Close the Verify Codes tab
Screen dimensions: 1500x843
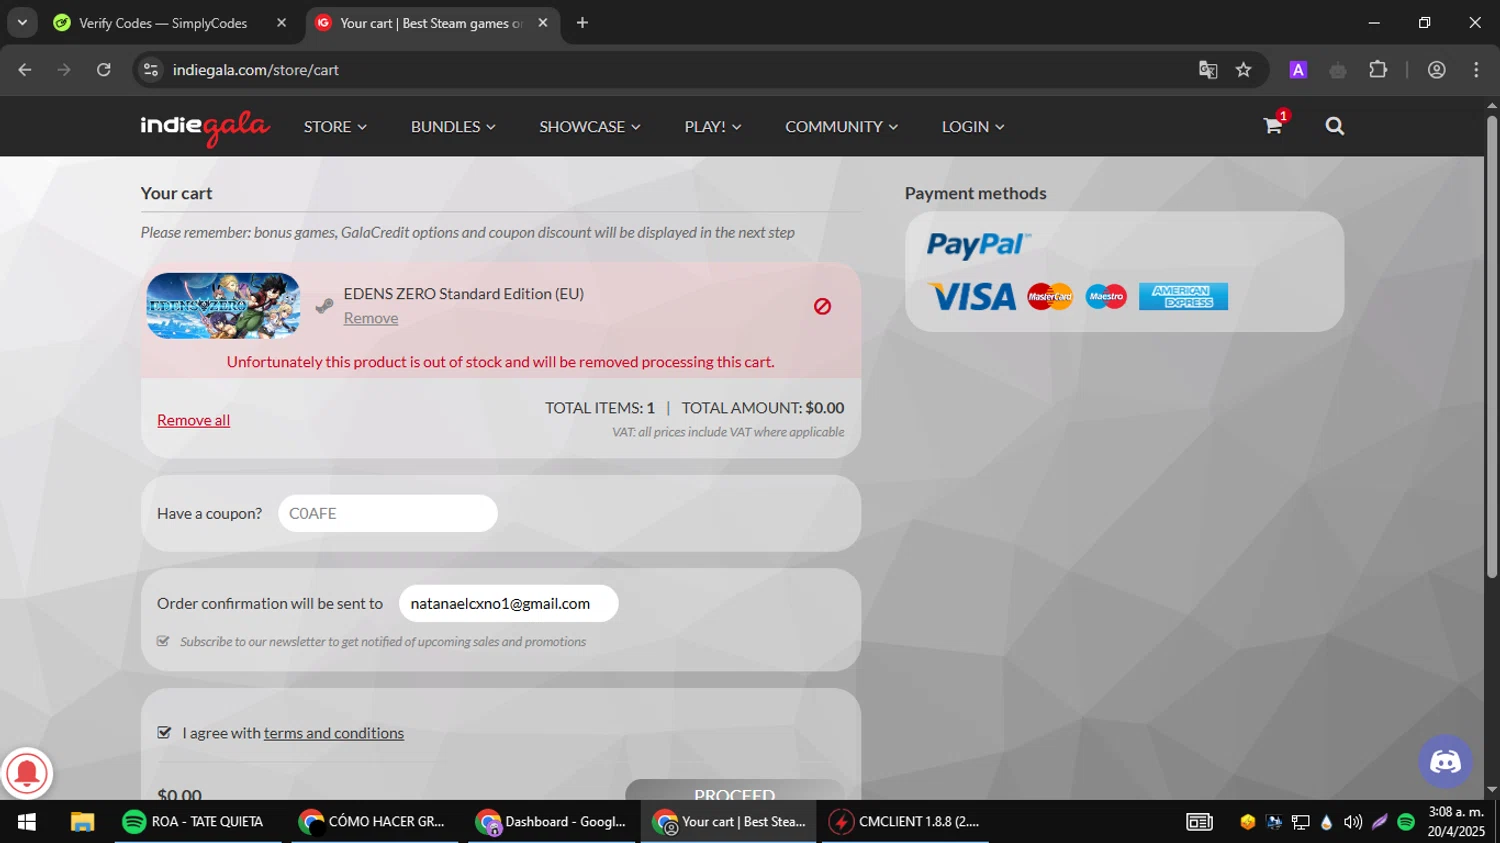(x=281, y=22)
